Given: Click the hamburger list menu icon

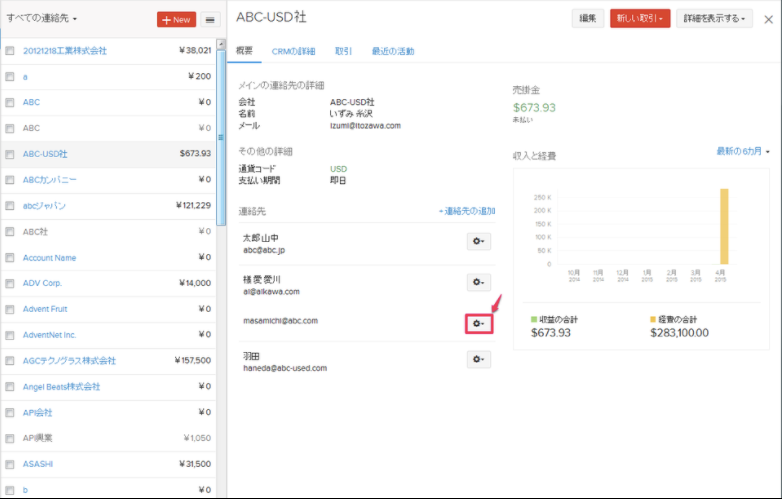Looking at the screenshot, I should tap(210, 19).
